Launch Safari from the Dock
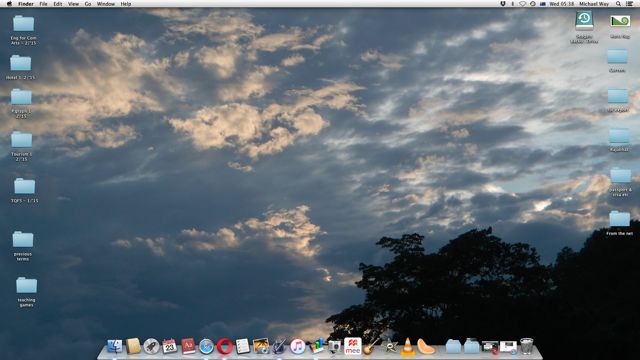 click(207, 347)
